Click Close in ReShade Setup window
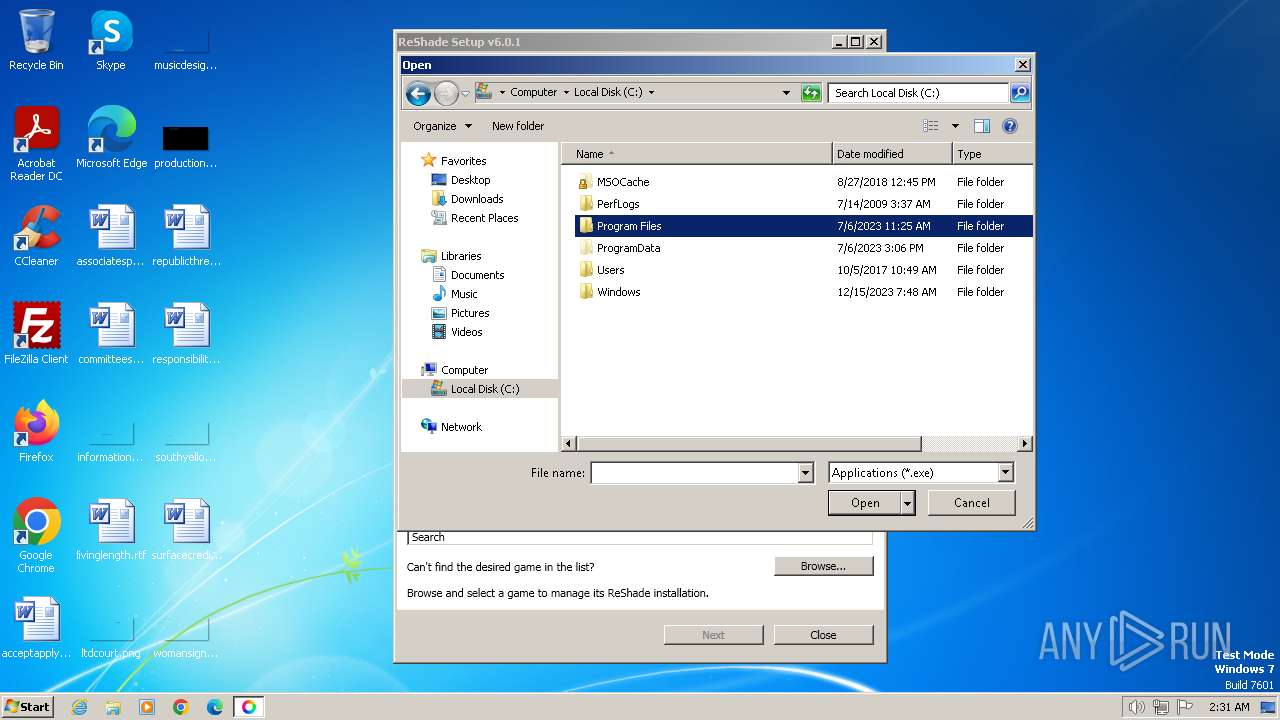 point(823,635)
